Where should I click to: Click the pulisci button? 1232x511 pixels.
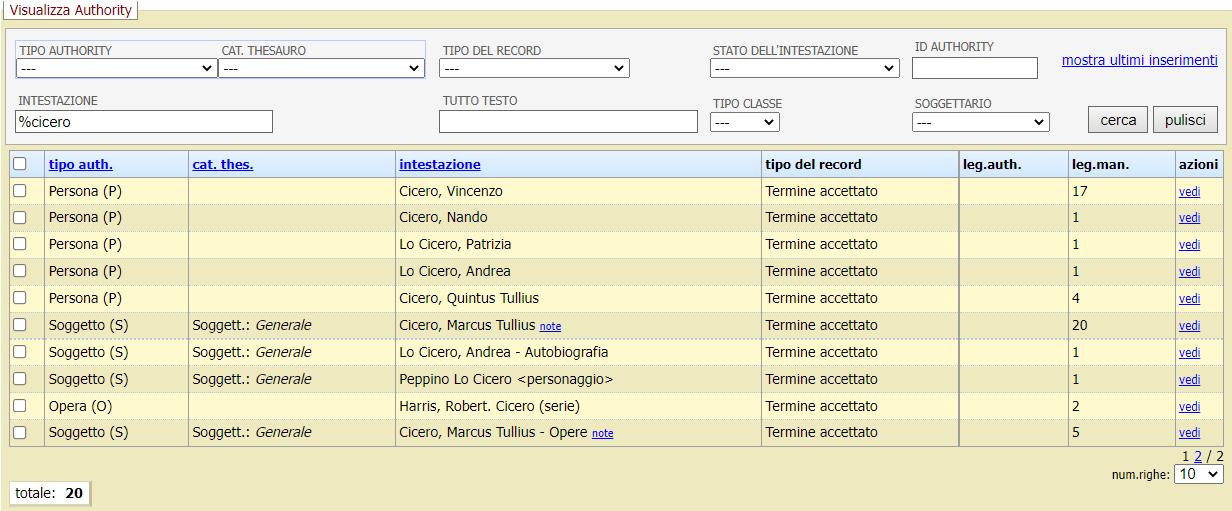(x=1185, y=120)
